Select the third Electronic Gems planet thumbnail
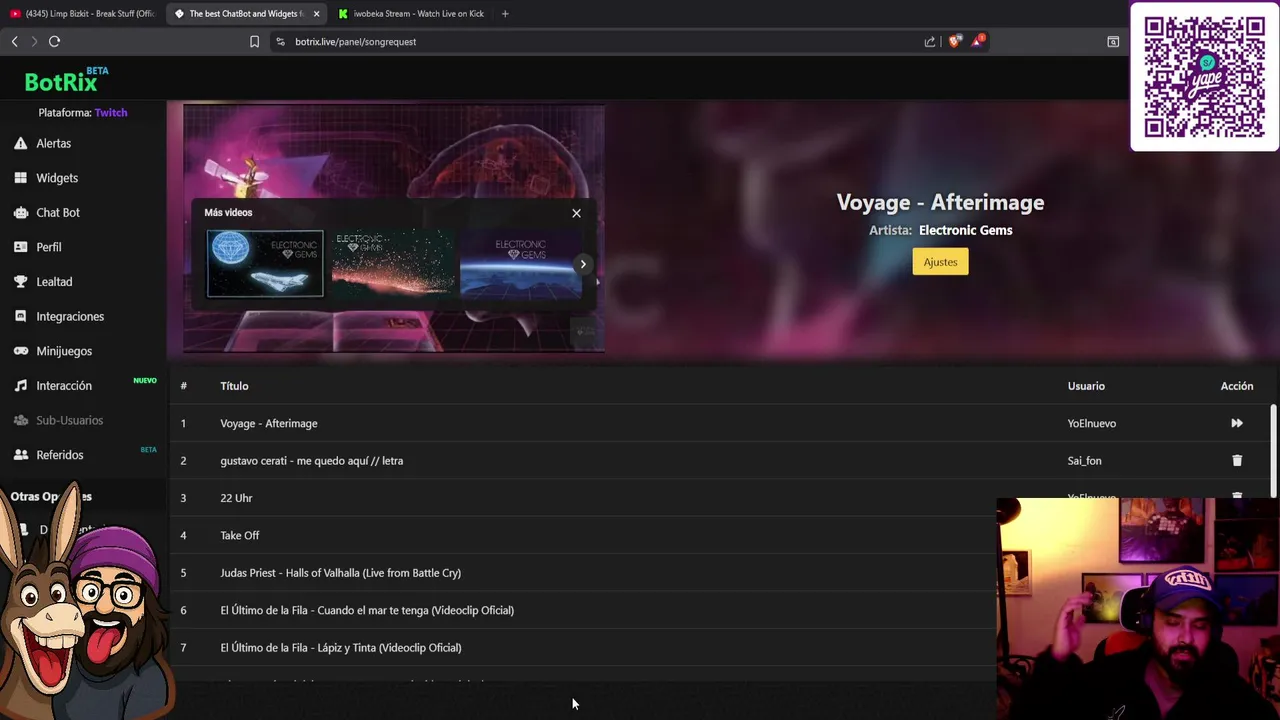The image size is (1280, 720). point(519,264)
